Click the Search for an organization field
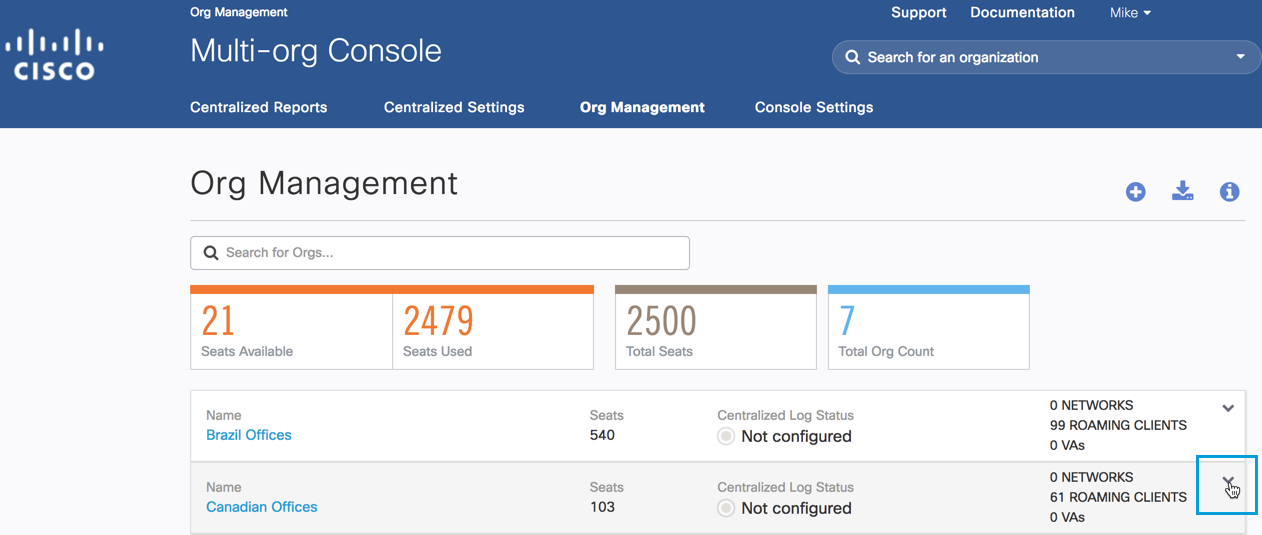This screenshot has height=535, width=1262. coord(1046,57)
